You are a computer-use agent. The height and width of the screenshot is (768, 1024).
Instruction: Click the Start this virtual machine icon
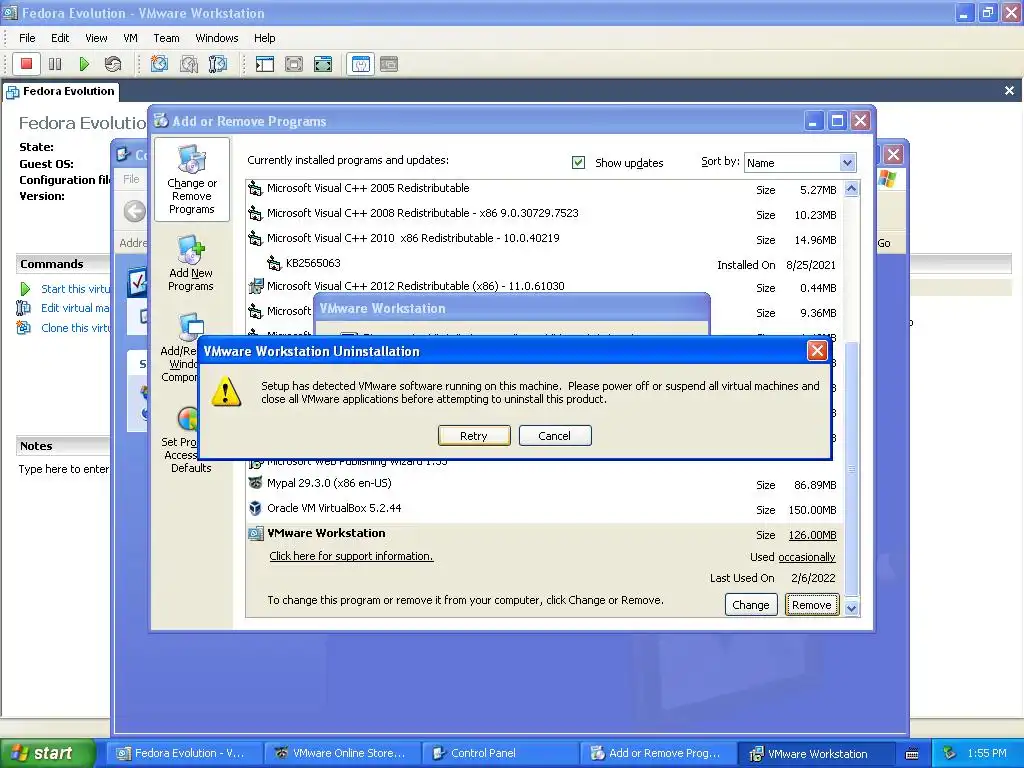(x=25, y=289)
